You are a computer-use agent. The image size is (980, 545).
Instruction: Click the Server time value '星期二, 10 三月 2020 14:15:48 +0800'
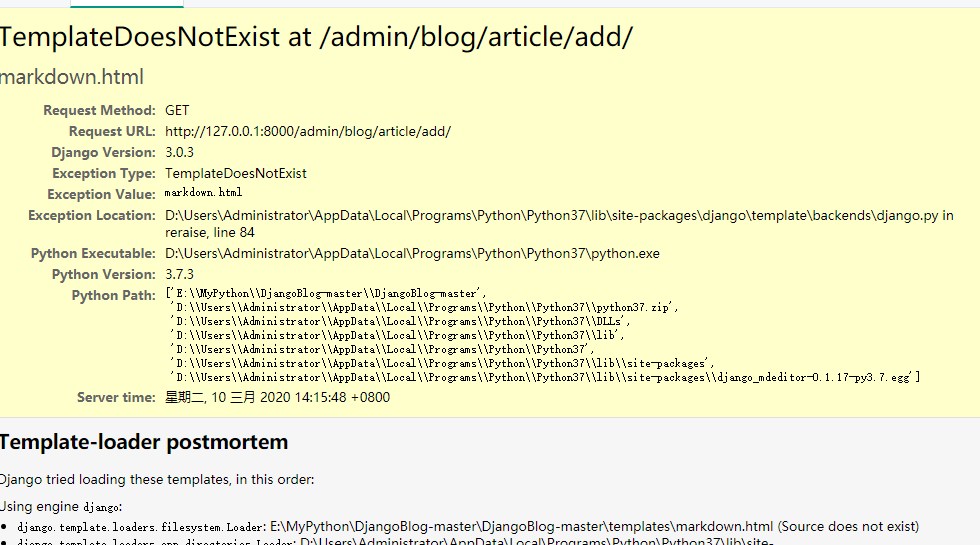278,398
